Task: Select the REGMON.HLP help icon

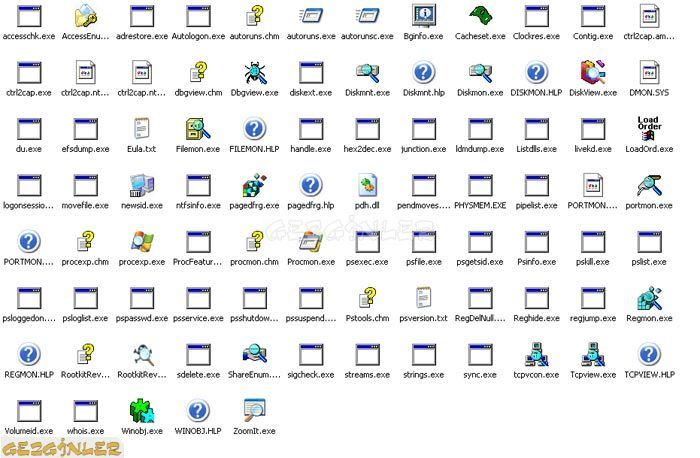Action: (x=29, y=354)
